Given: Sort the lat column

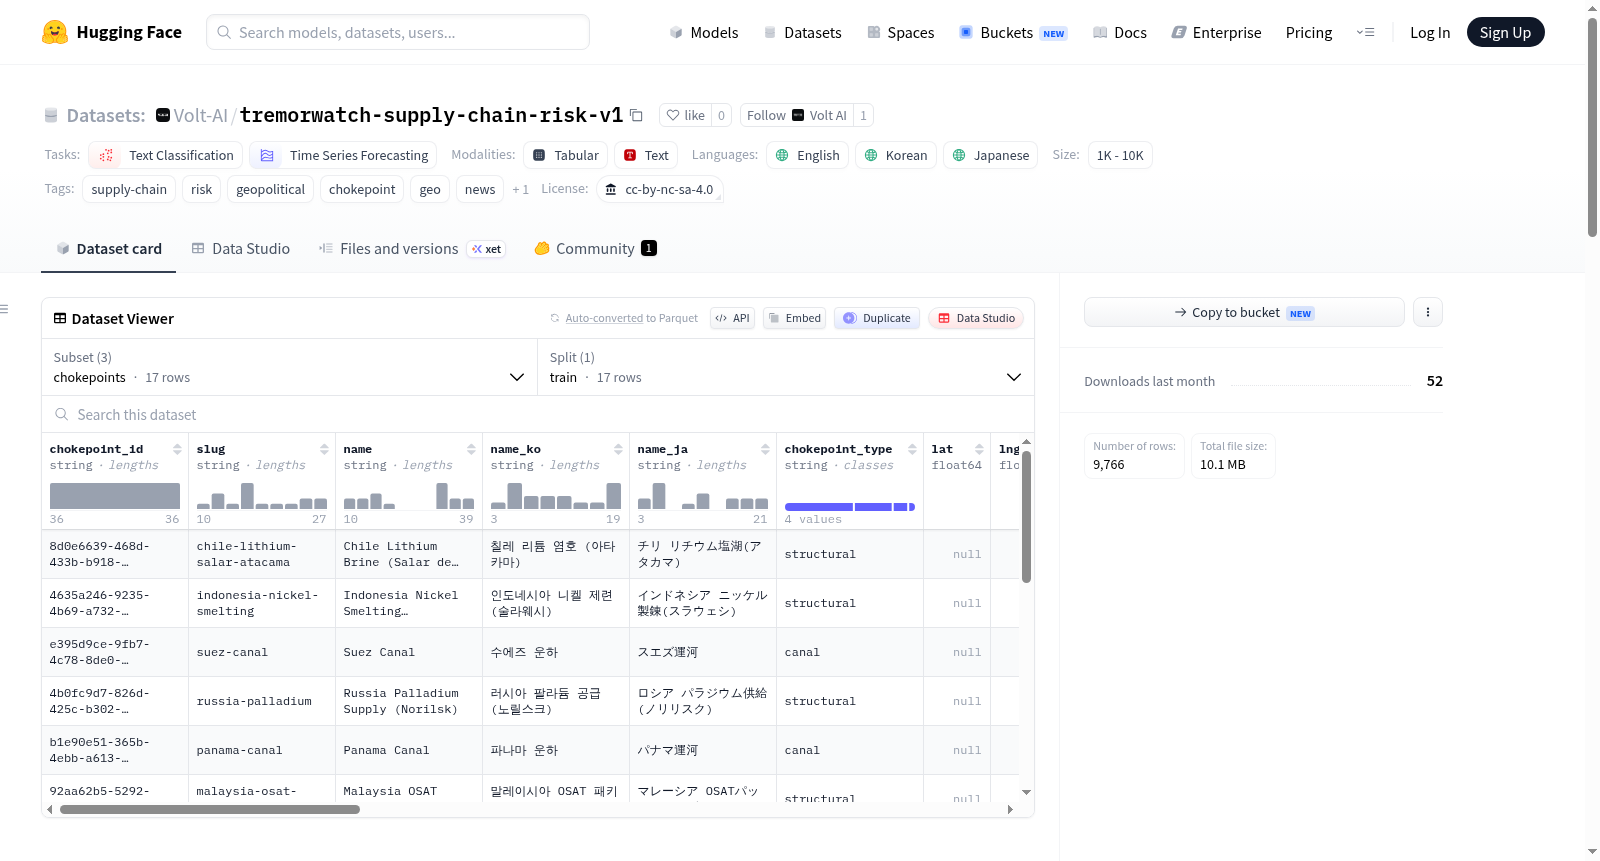Looking at the screenshot, I should (979, 449).
